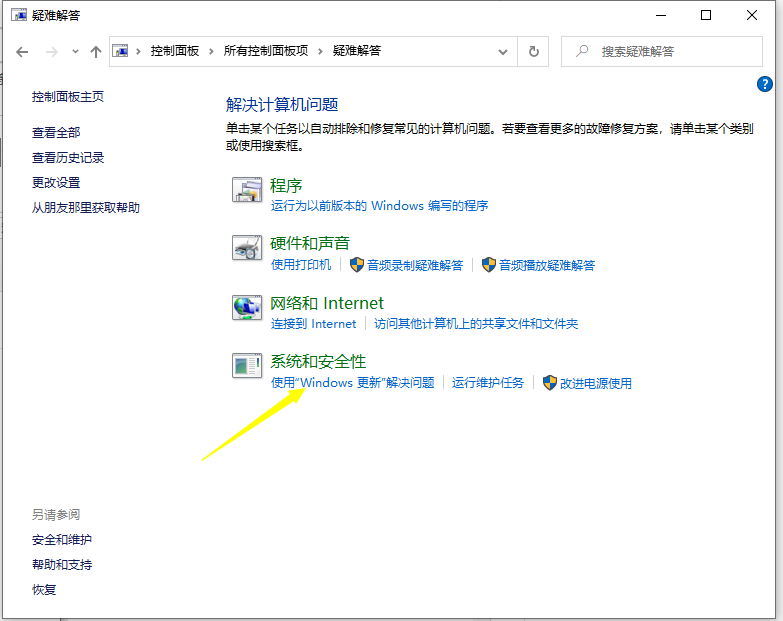Go back using the back arrow

(22, 51)
